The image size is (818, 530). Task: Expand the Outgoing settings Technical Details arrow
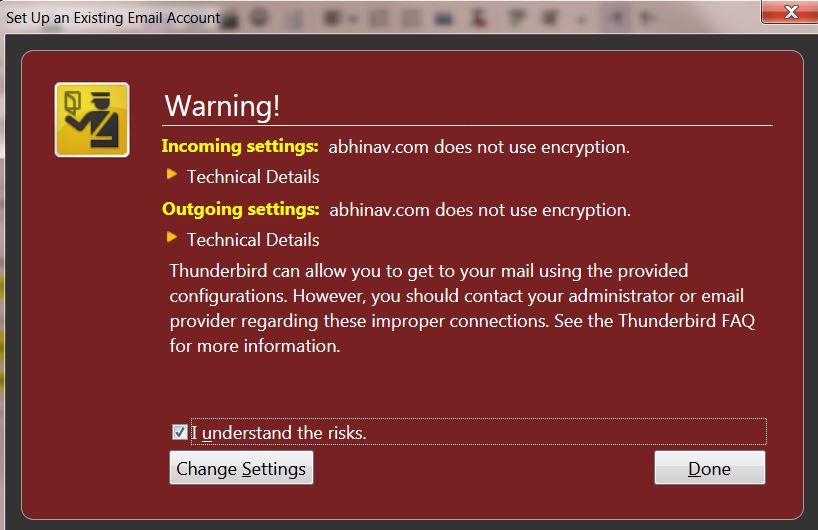click(172, 238)
